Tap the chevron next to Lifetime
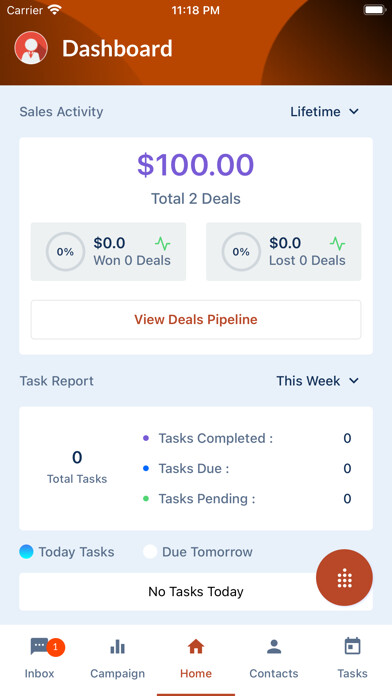392x696 pixels. (354, 111)
